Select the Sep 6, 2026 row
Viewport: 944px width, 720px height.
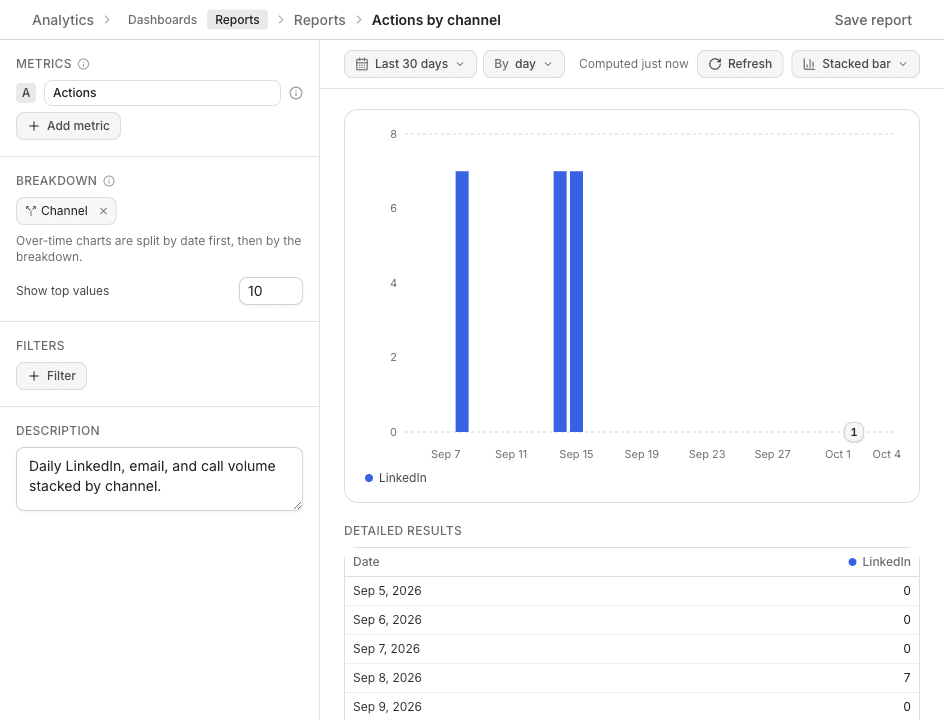pyautogui.click(x=632, y=619)
